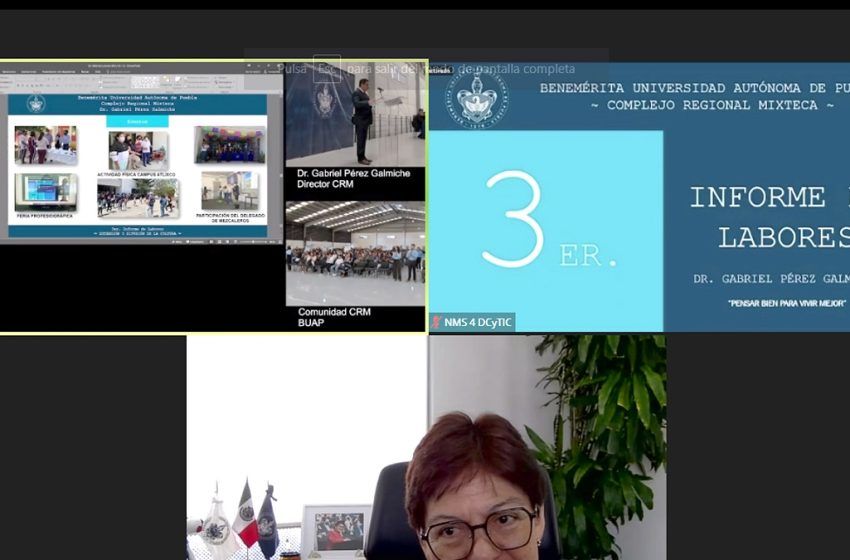Open the shapes gallery in the PowerPoint ribbon

146,82
